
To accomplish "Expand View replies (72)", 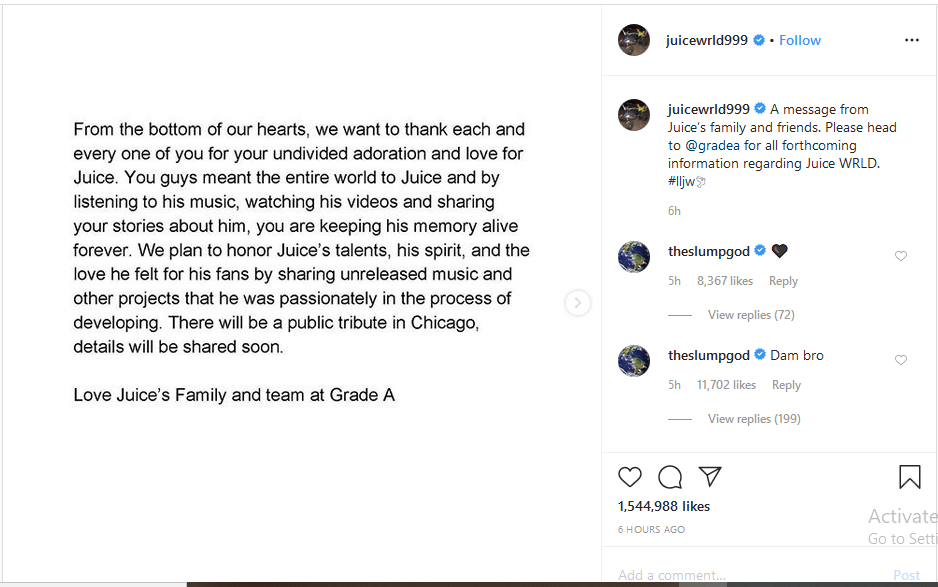I will tap(751, 315).
